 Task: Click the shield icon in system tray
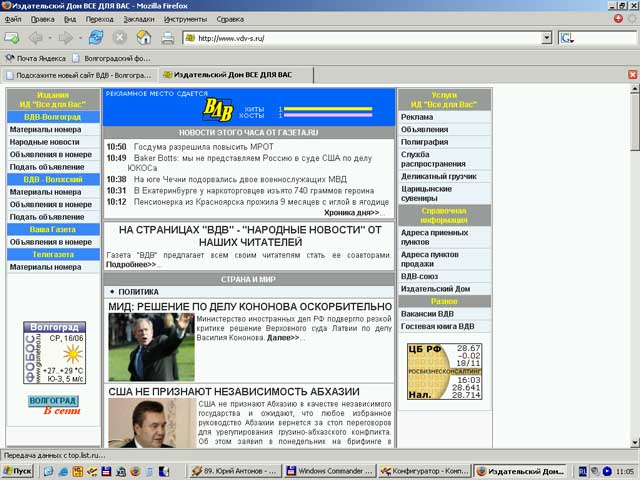point(595,471)
